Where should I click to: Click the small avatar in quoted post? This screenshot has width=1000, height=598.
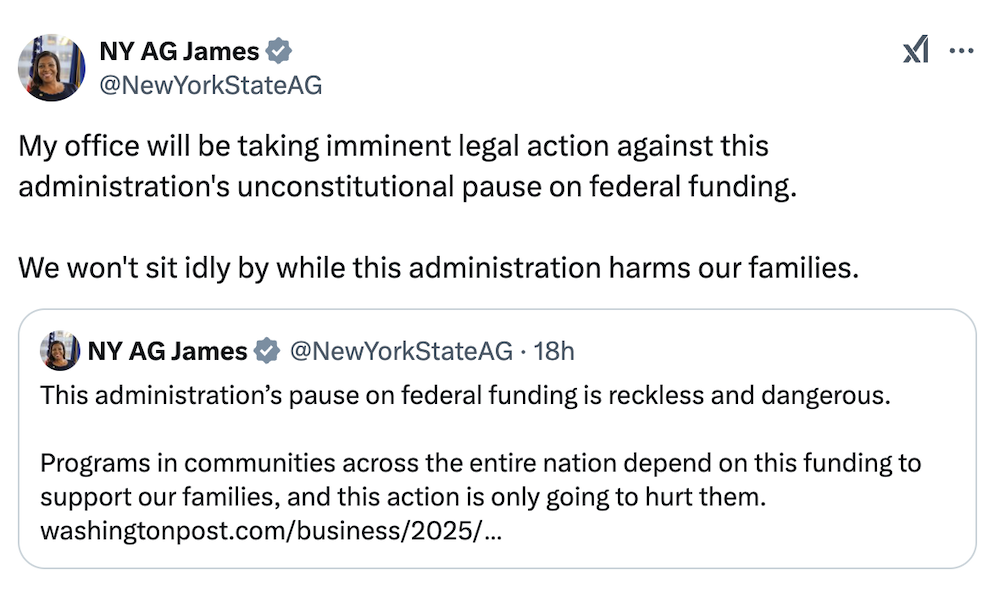(x=60, y=351)
